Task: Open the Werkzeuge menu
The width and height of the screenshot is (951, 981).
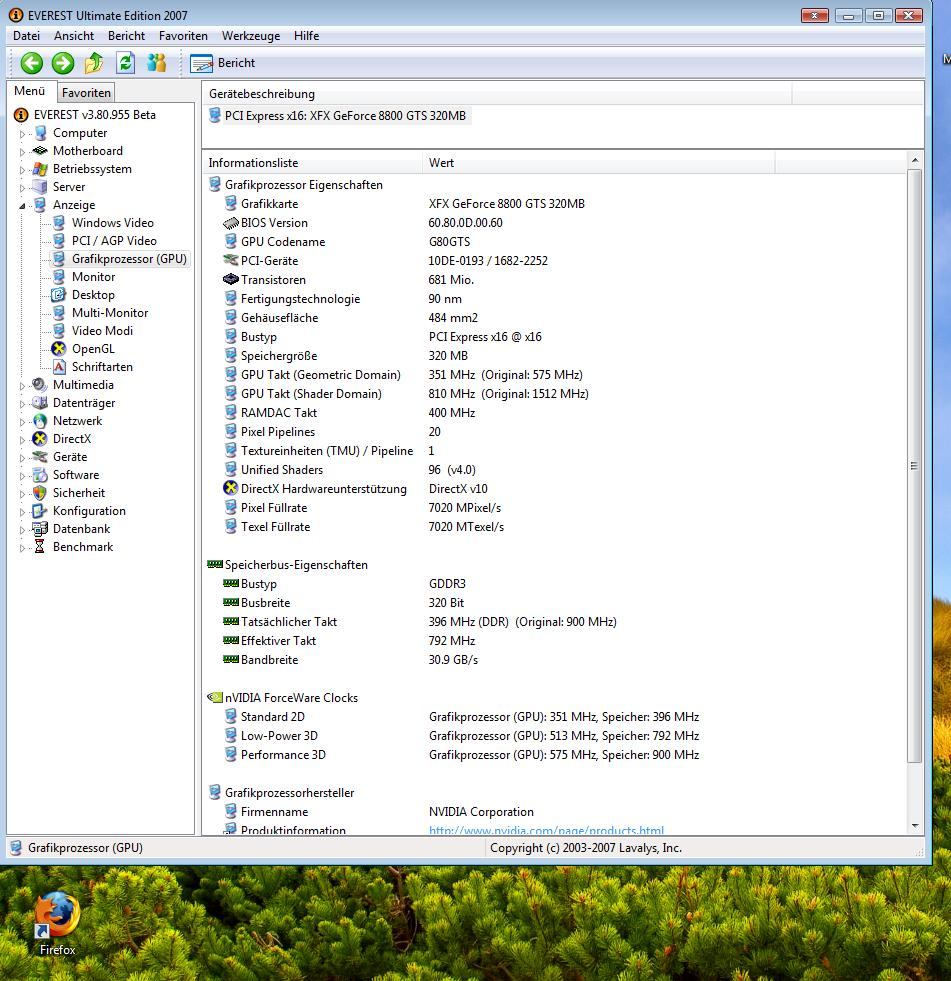Action: pos(251,36)
